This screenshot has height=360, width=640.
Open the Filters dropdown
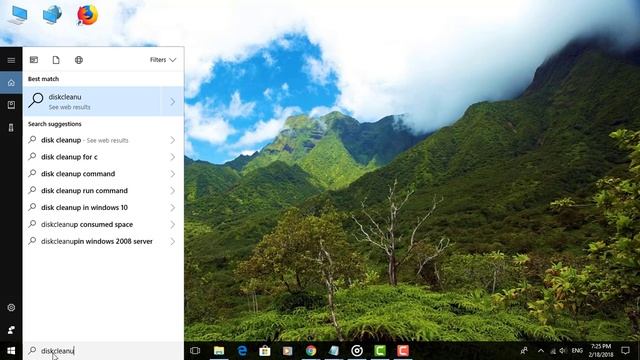(x=163, y=60)
